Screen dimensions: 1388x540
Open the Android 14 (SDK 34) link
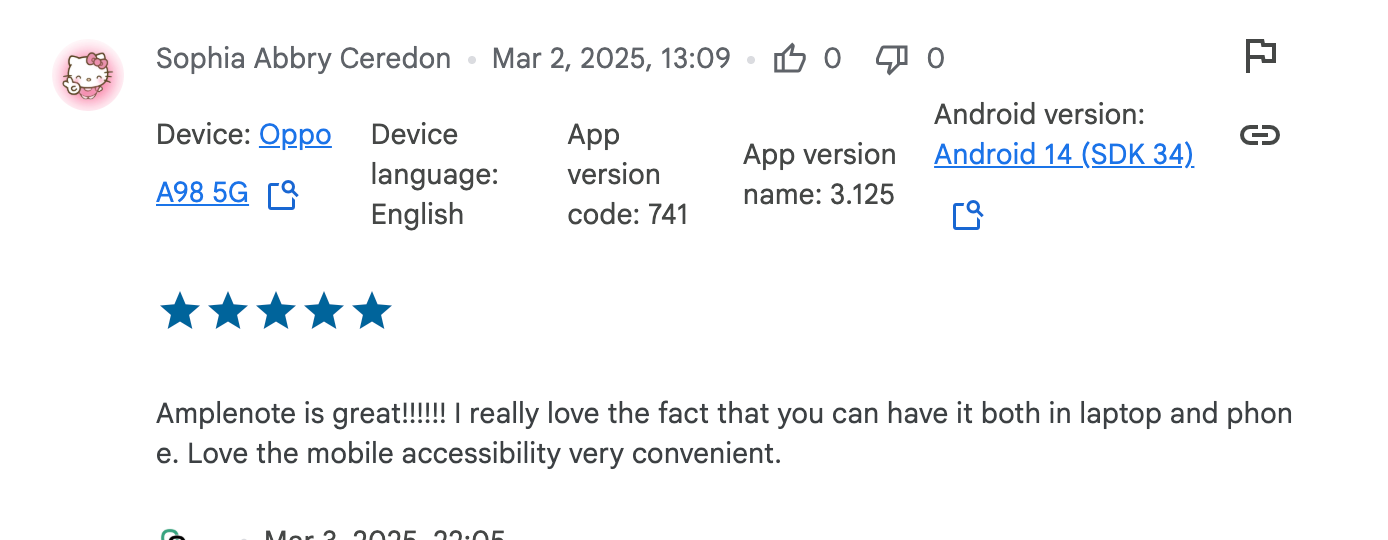point(1064,155)
